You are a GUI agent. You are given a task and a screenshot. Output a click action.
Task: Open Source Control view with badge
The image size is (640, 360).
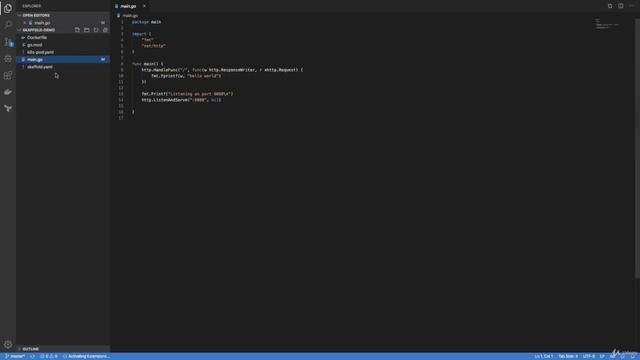click(8, 42)
